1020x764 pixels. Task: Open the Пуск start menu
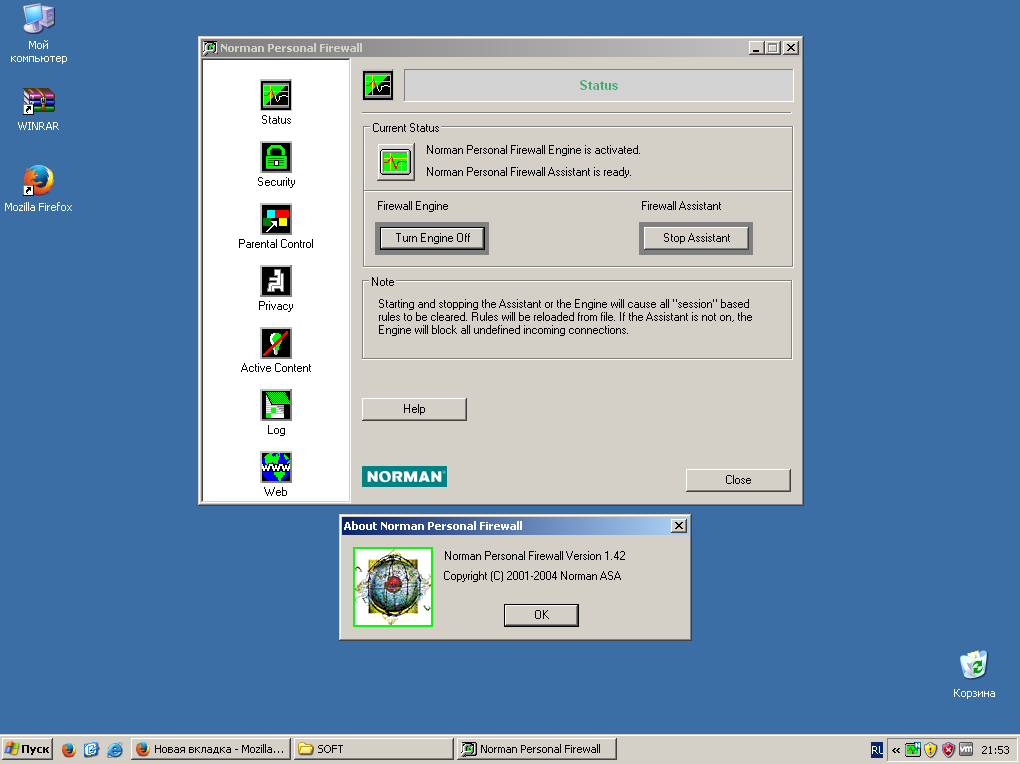28,749
